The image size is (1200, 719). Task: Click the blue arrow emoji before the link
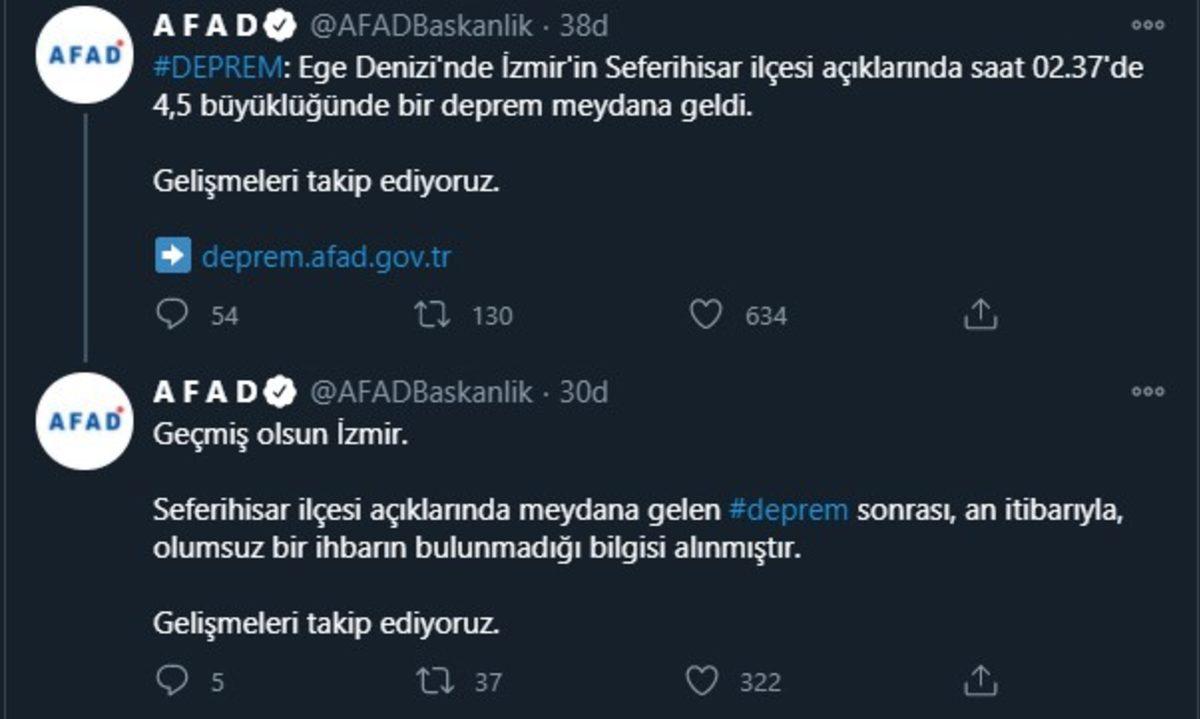pyautogui.click(x=171, y=255)
